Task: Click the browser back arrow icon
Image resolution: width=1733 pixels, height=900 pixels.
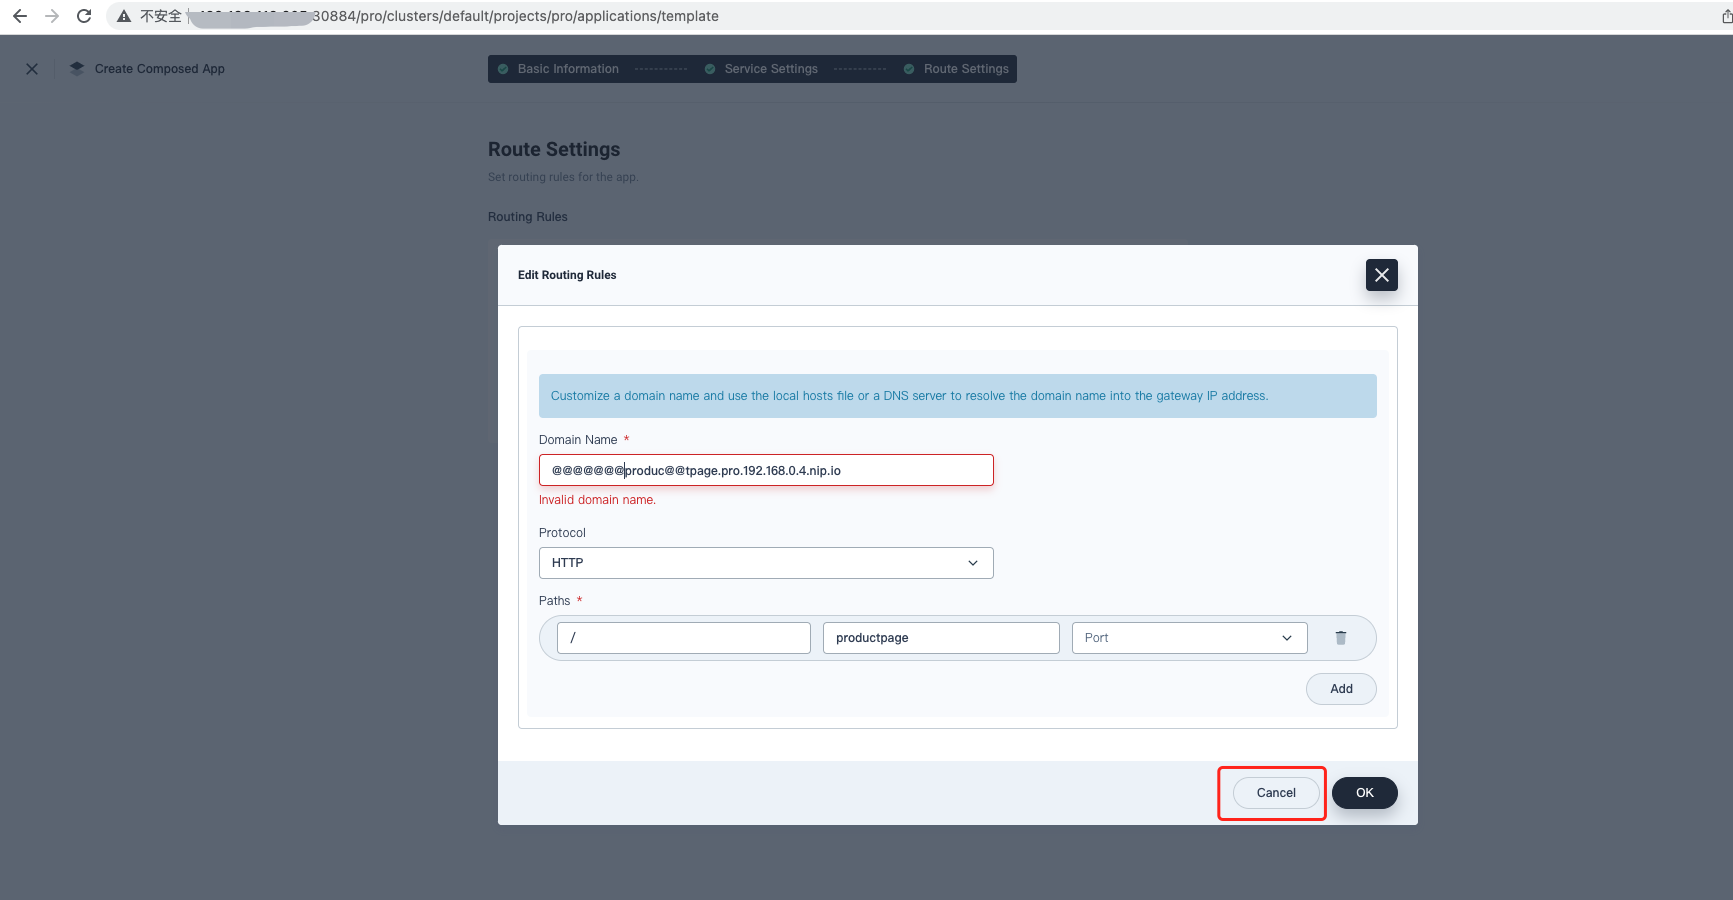Action: [18, 16]
